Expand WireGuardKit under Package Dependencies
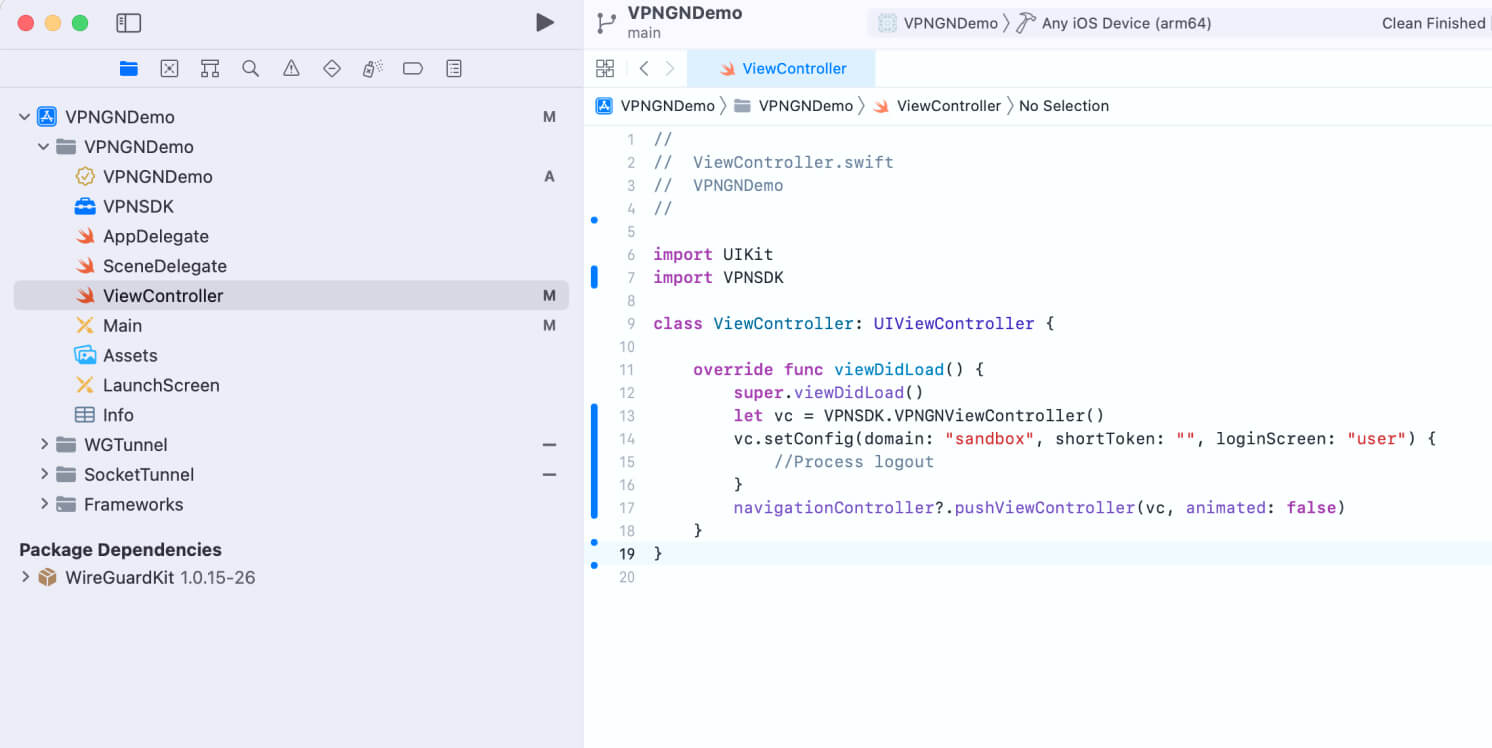Image resolution: width=1492 pixels, height=748 pixels. pos(26,577)
